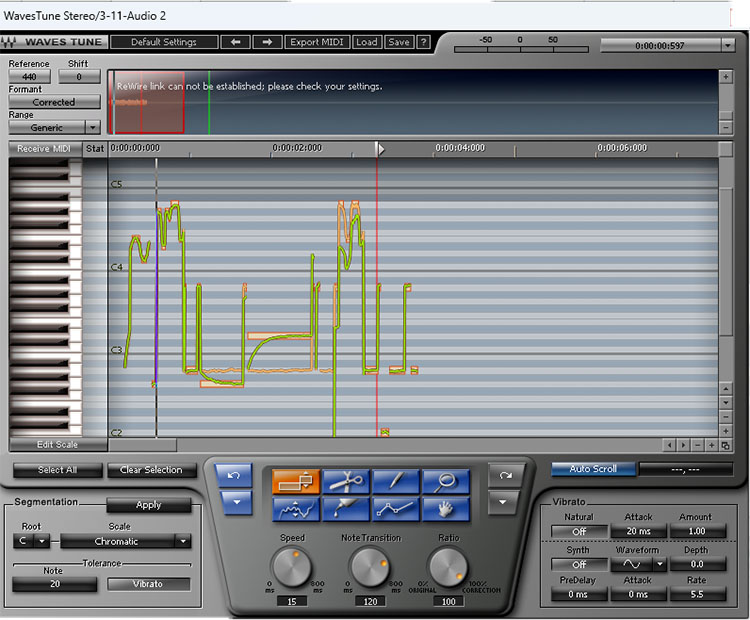Click Speed value 15 field
The image size is (750, 620).
click(x=292, y=602)
